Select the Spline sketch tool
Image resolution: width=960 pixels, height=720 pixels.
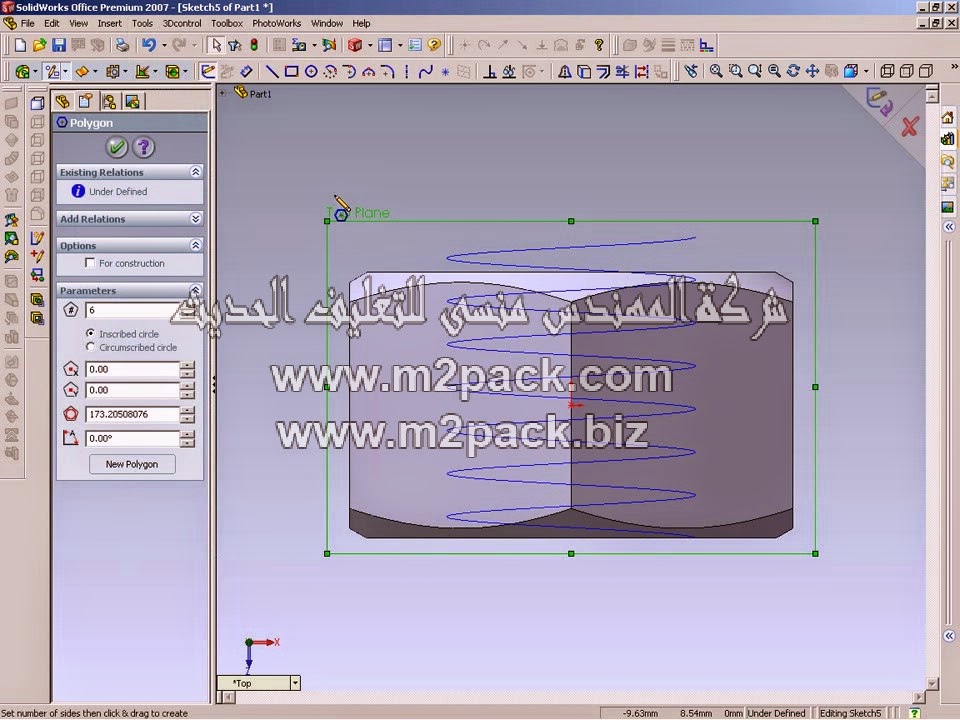pyautogui.click(x=426, y=72)
